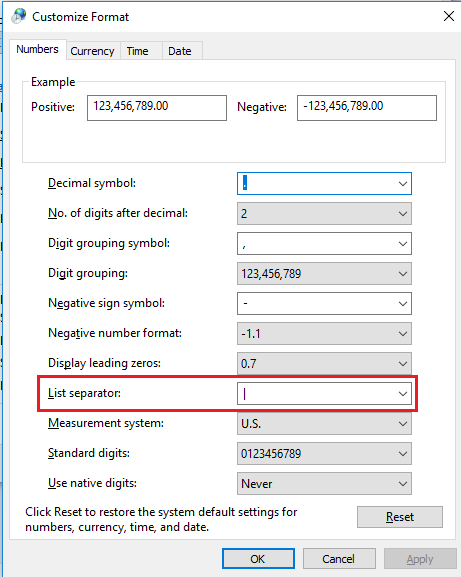Click the 'Standard digits:' label

coord(89,453)
